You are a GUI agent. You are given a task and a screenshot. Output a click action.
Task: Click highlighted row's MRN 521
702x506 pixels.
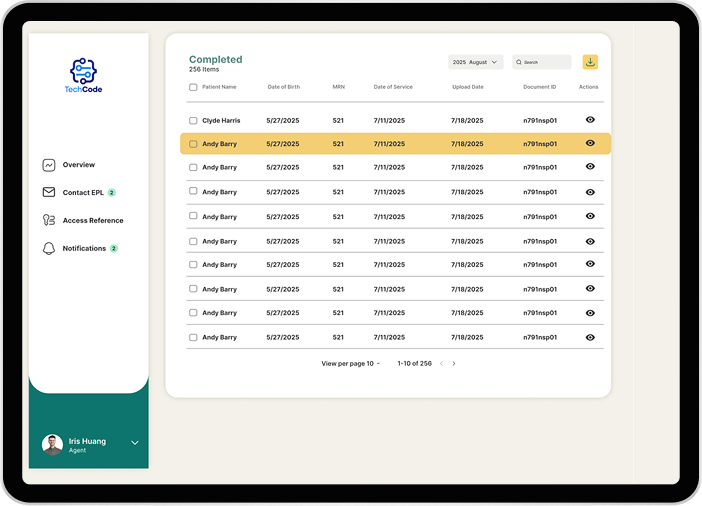[x=338, y=144]
